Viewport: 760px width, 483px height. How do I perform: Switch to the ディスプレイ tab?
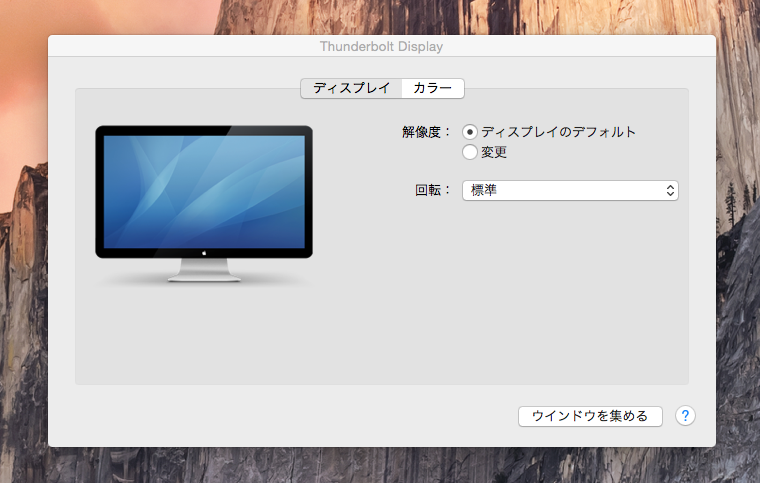[351, 88]
